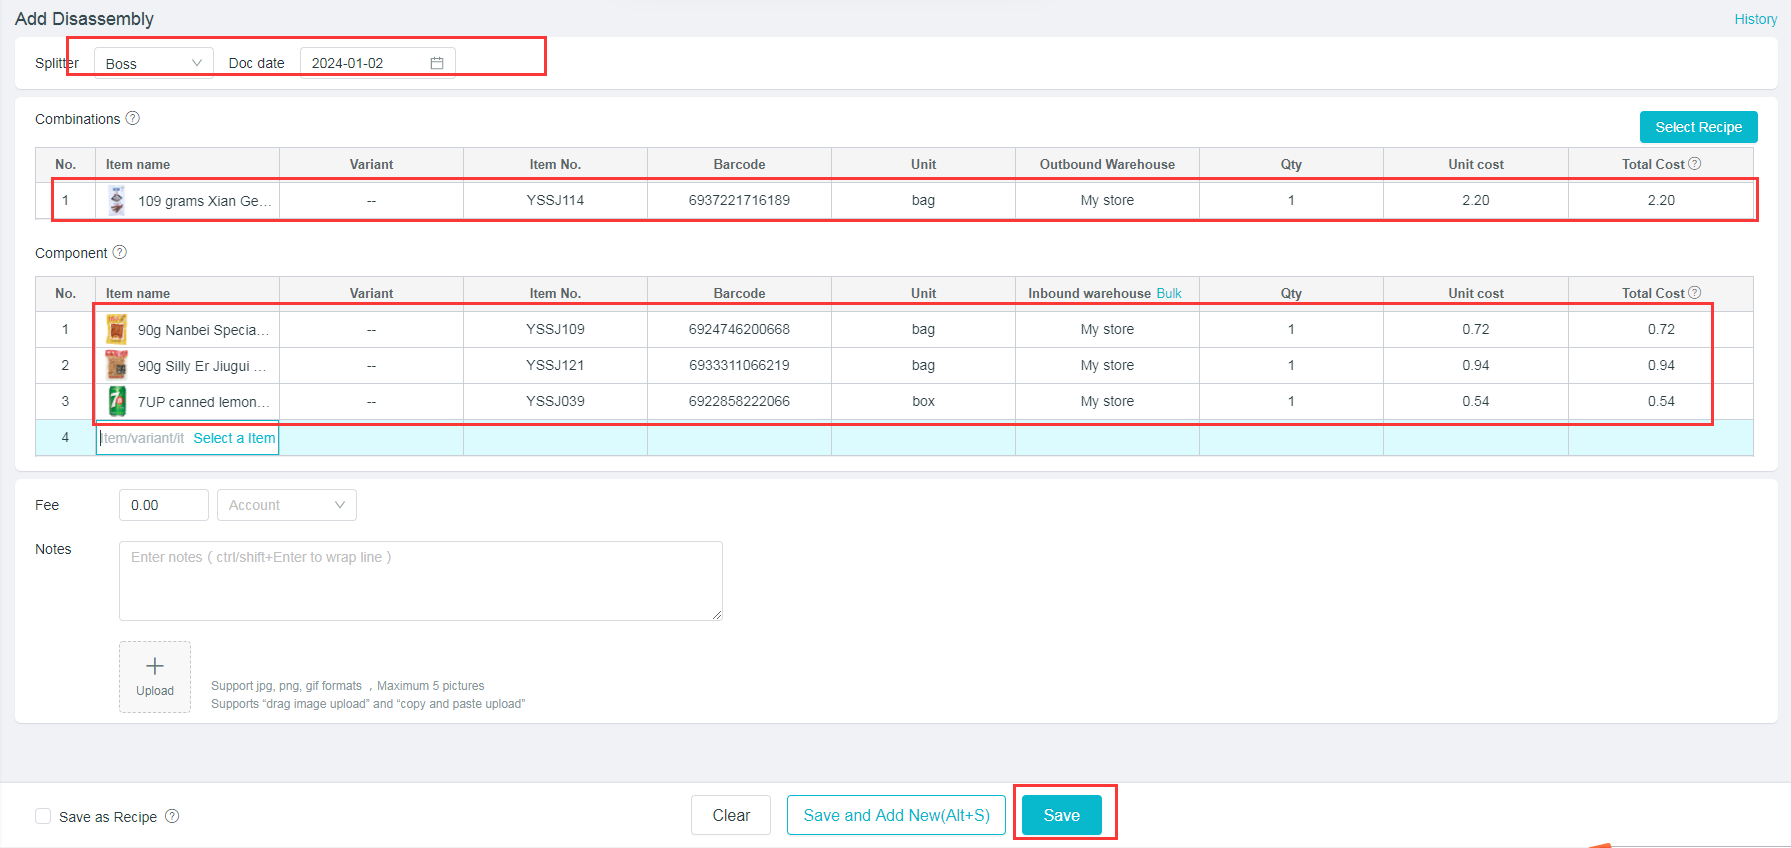The image size is (1791, 848).
Task: Click the plus Upload image box
Action: 155,676
